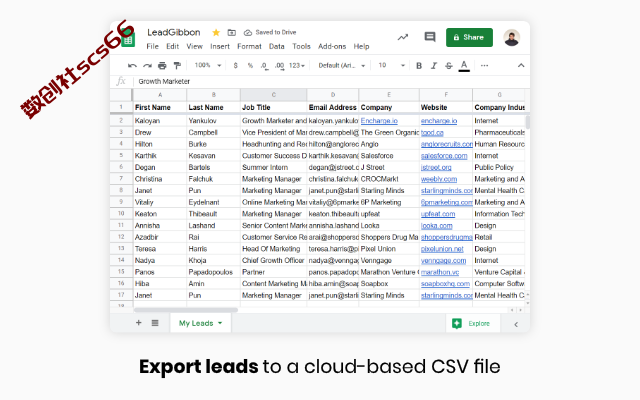Open the Insert menu
The image size is (640, 400).
pos(220,46)
